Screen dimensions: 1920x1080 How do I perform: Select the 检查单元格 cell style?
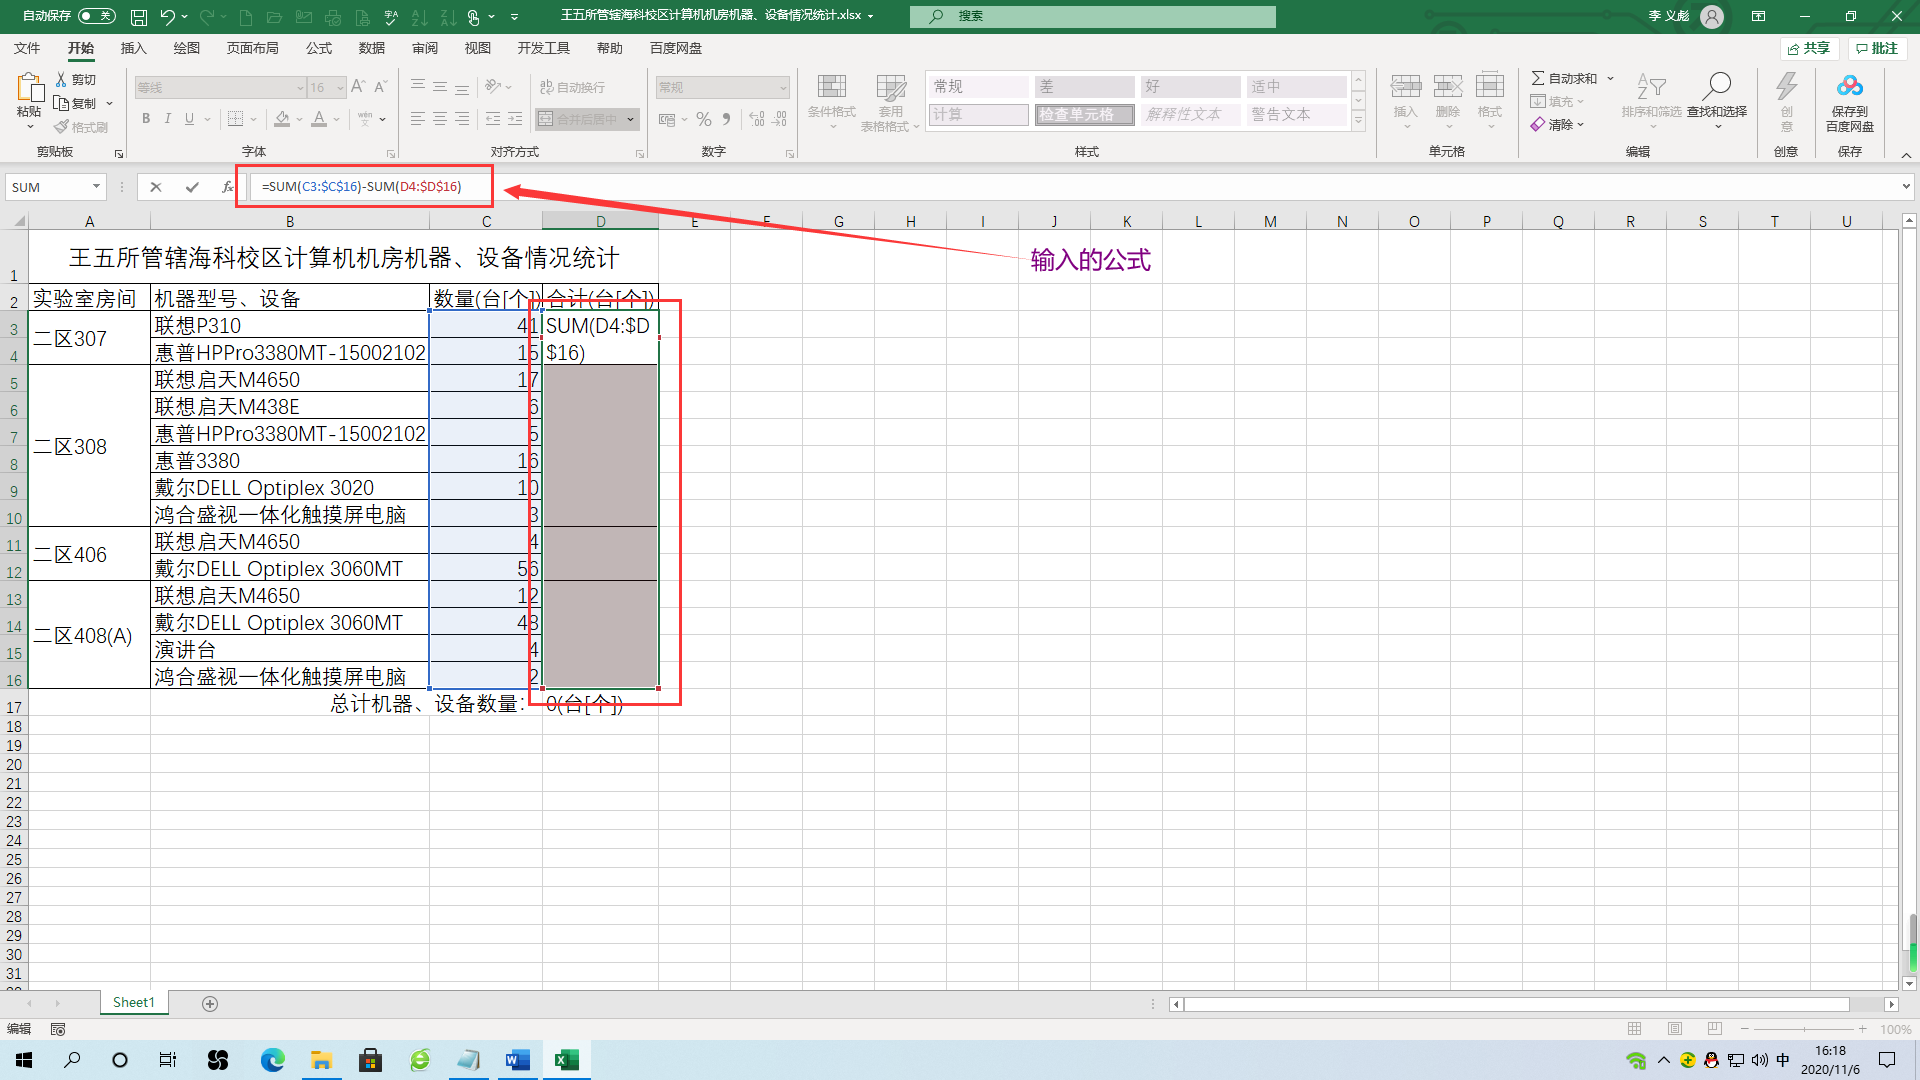(x=1084, y=115)
